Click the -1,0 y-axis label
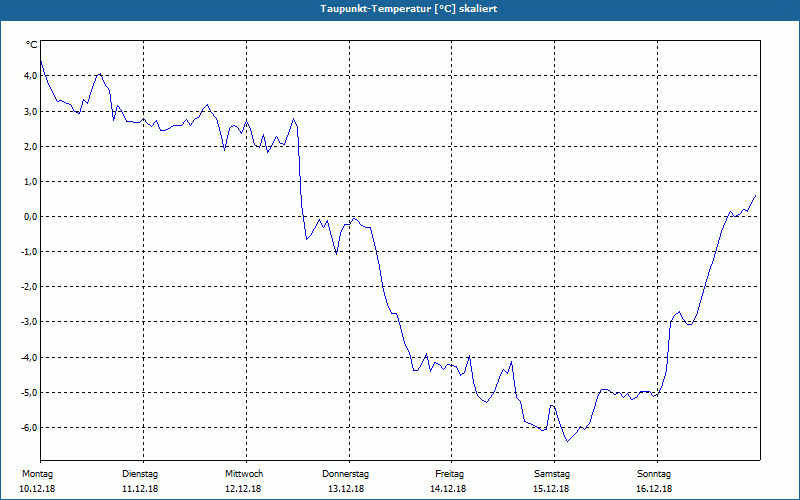 click(29, 252)
